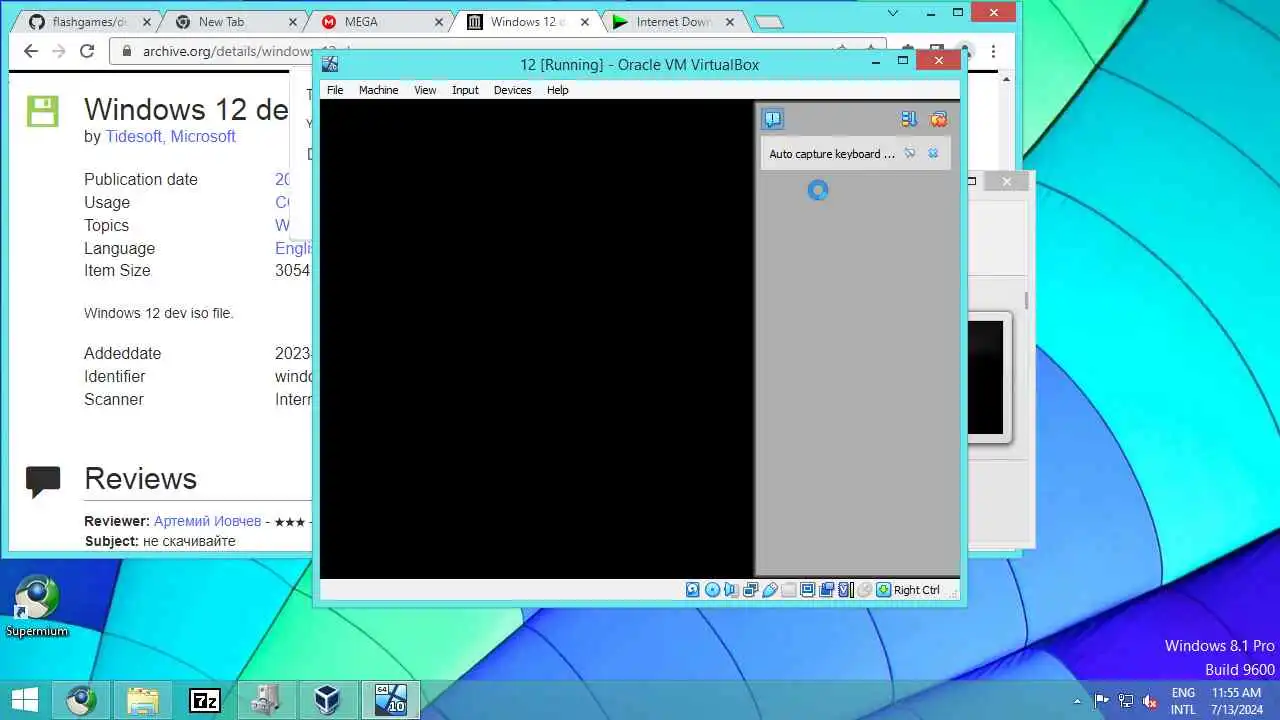
Task: Open the VirtualBox notification center icon
Action: tap(773, 119)
